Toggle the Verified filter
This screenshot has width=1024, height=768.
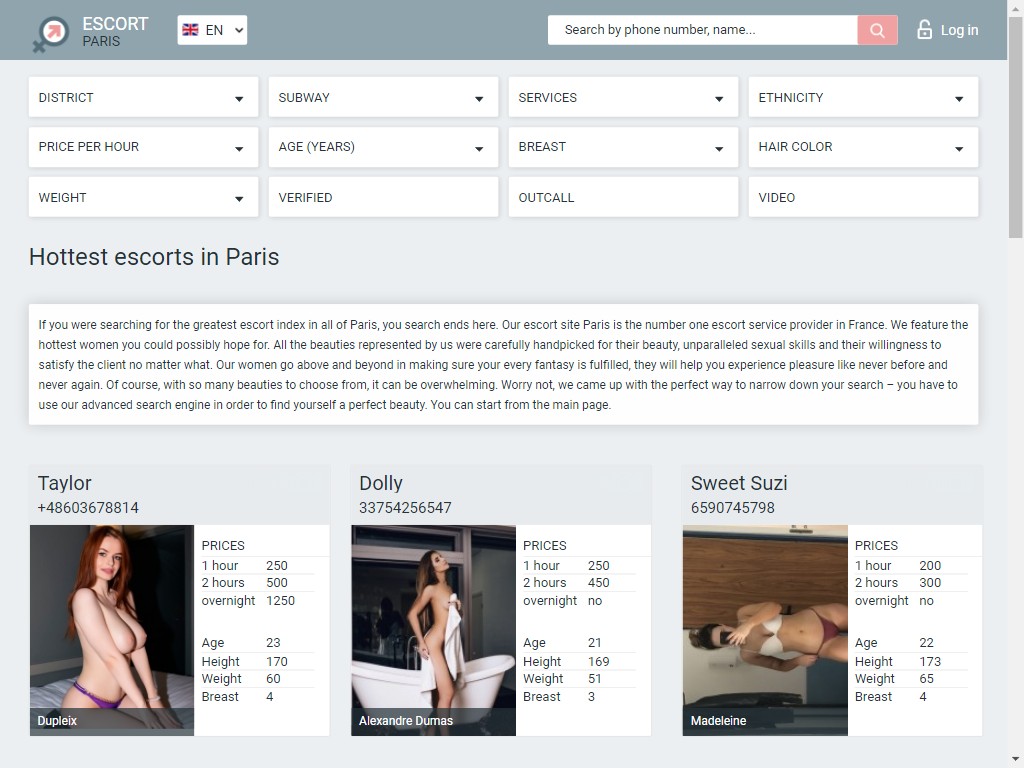coord(383,197)
